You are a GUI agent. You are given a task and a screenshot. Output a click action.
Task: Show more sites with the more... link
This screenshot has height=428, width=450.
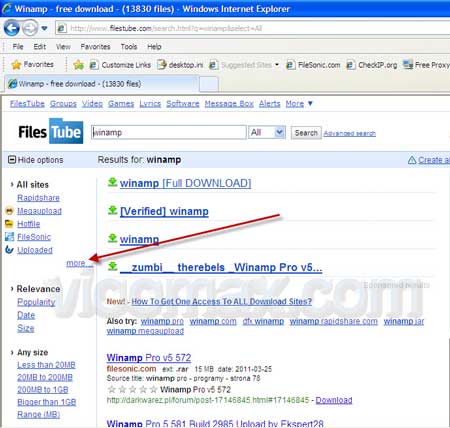pyautogui.click(x=79, y=263)
